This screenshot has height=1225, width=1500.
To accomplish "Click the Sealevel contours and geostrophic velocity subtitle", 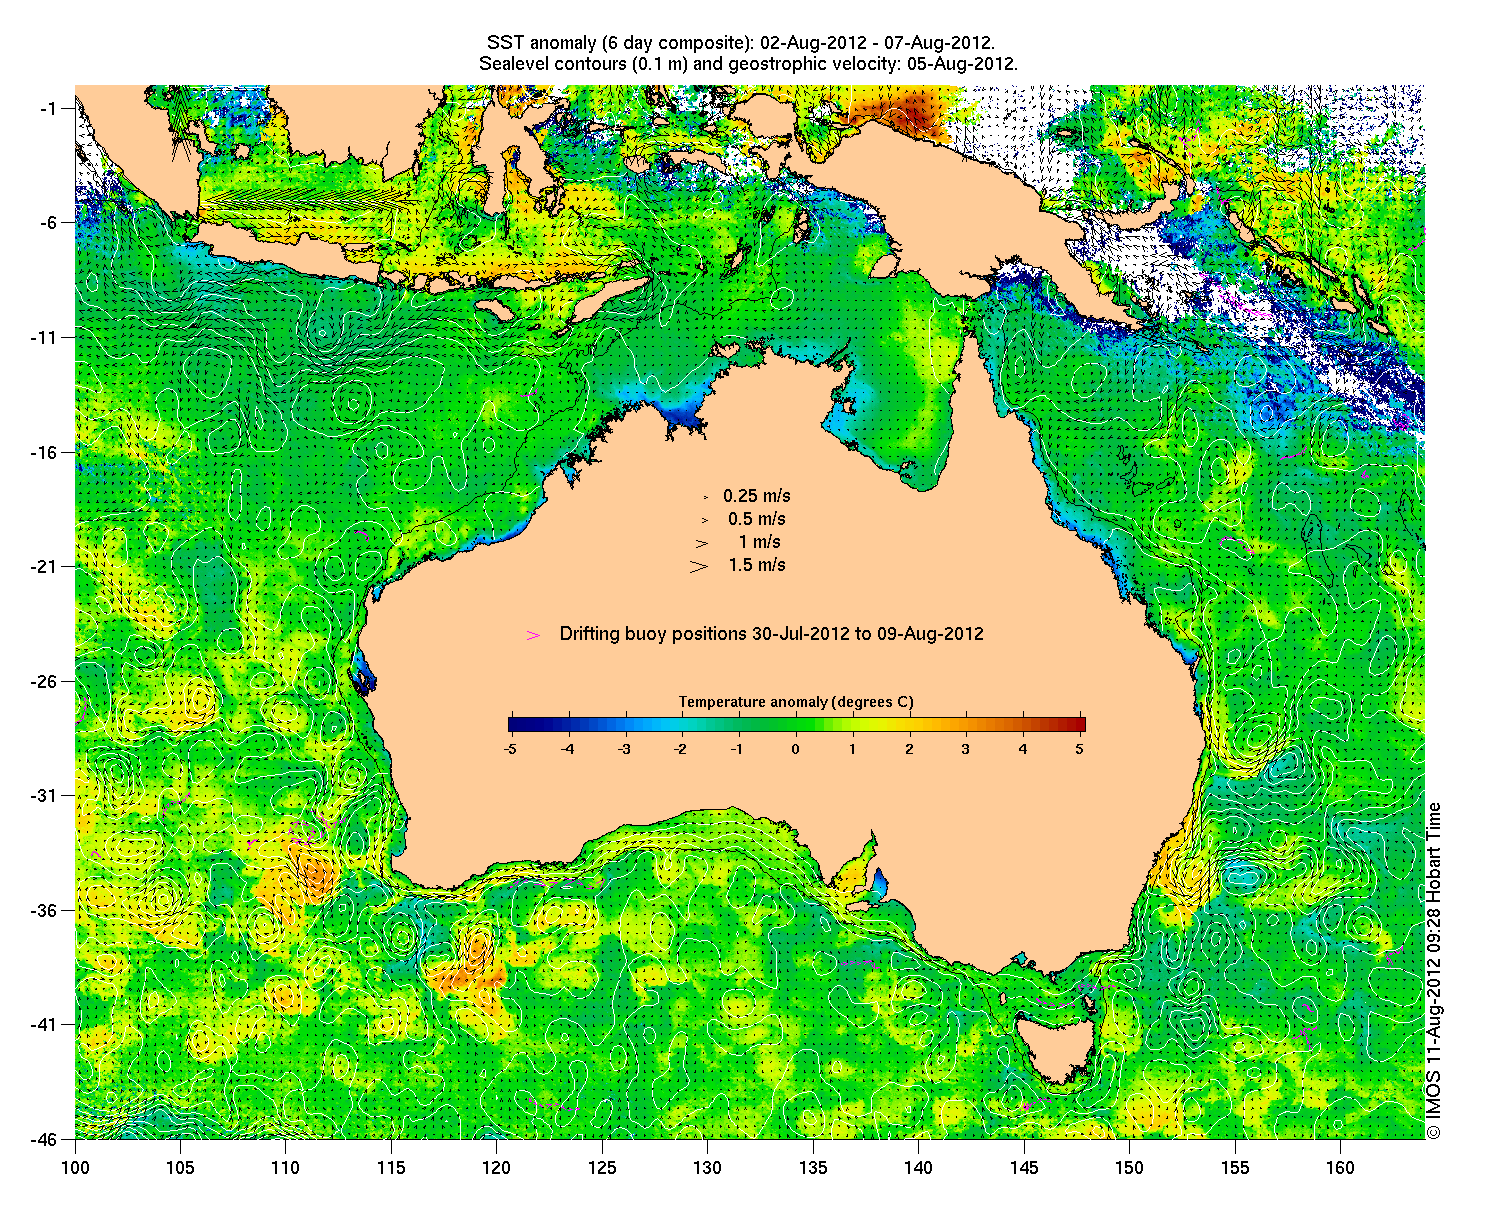I will (x=748, y=64).
